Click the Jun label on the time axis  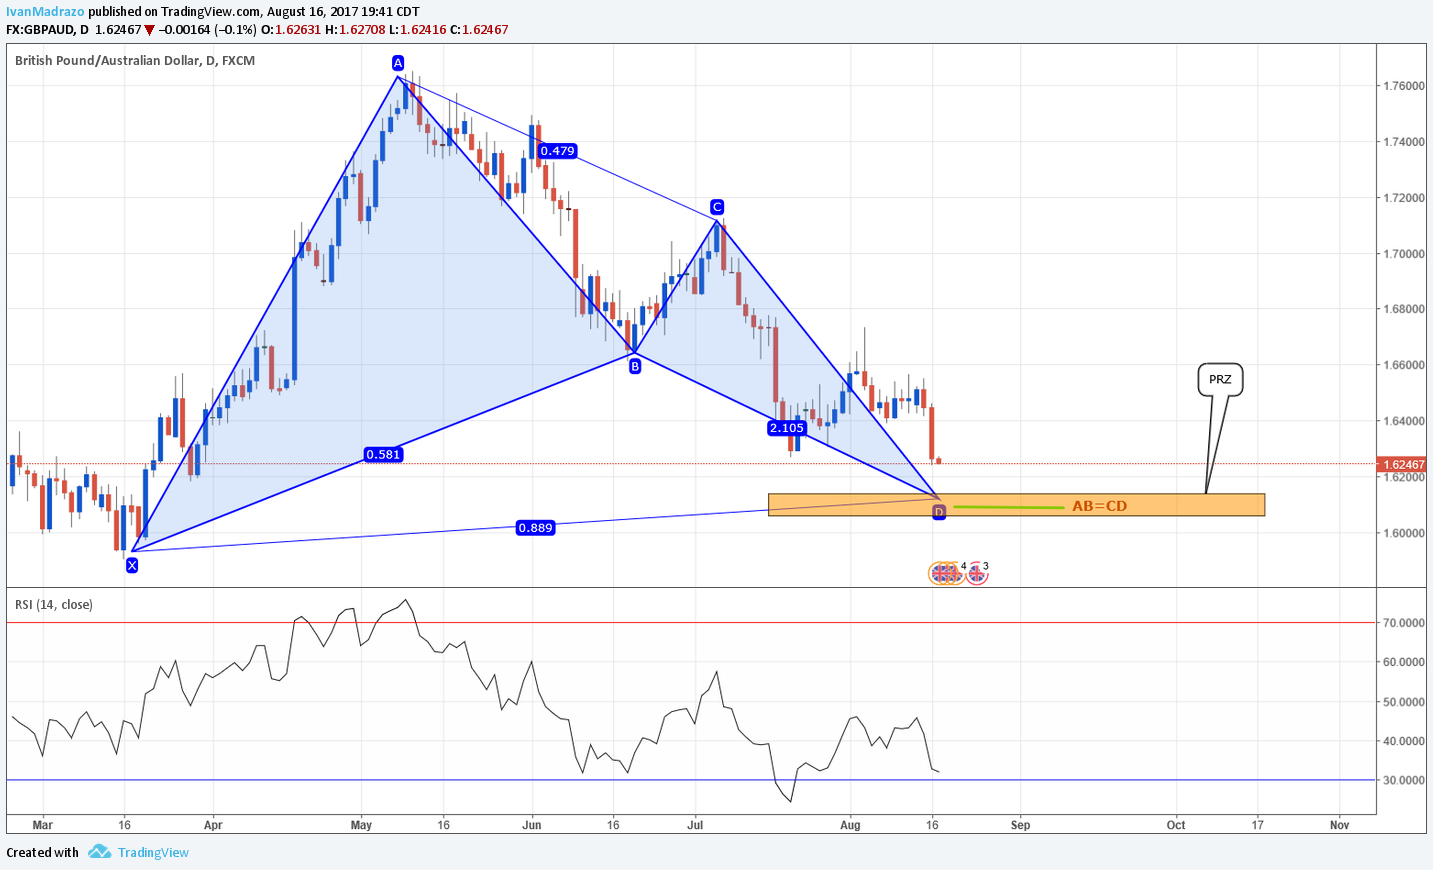click(x=532, y=825)
